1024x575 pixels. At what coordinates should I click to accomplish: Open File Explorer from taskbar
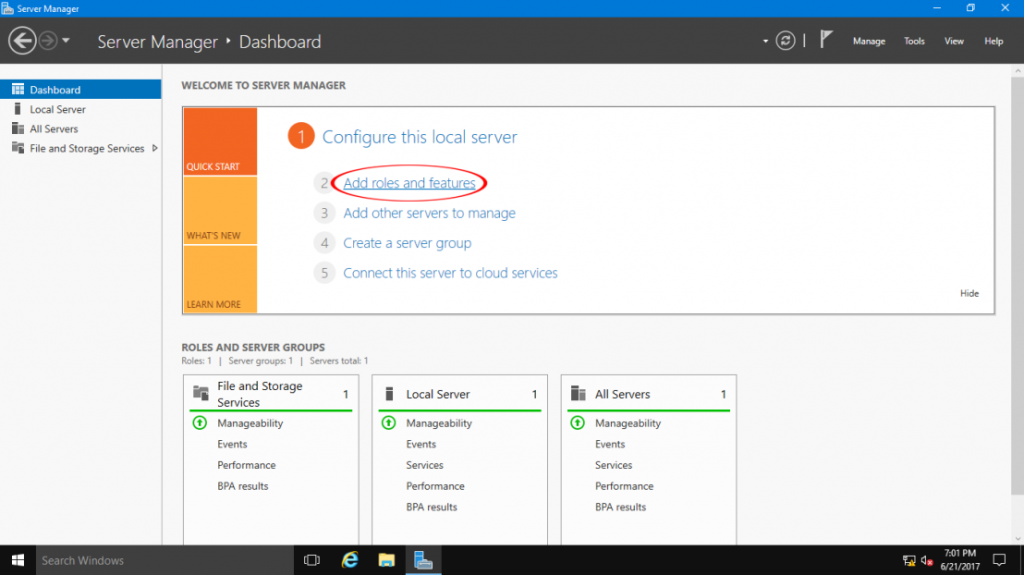tap(387, 560)
